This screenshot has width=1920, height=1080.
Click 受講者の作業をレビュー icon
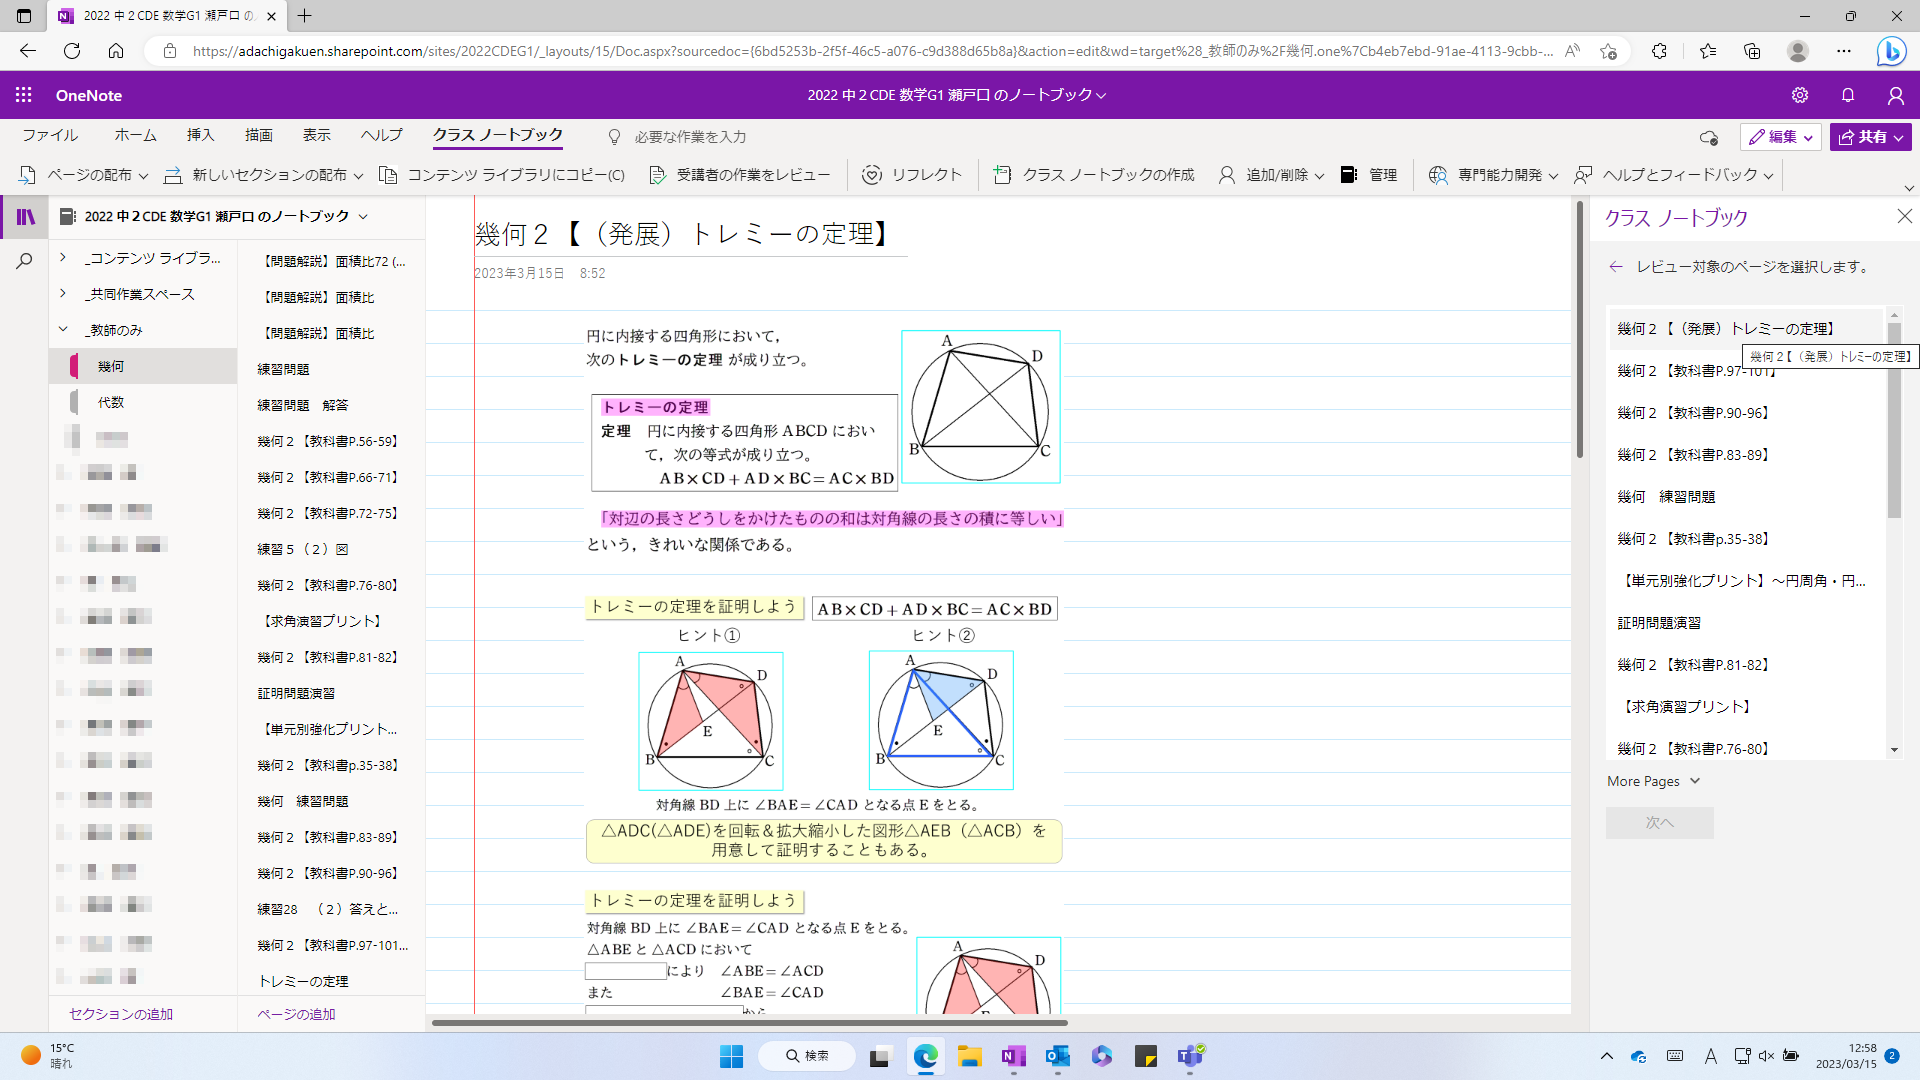point(658,174)
